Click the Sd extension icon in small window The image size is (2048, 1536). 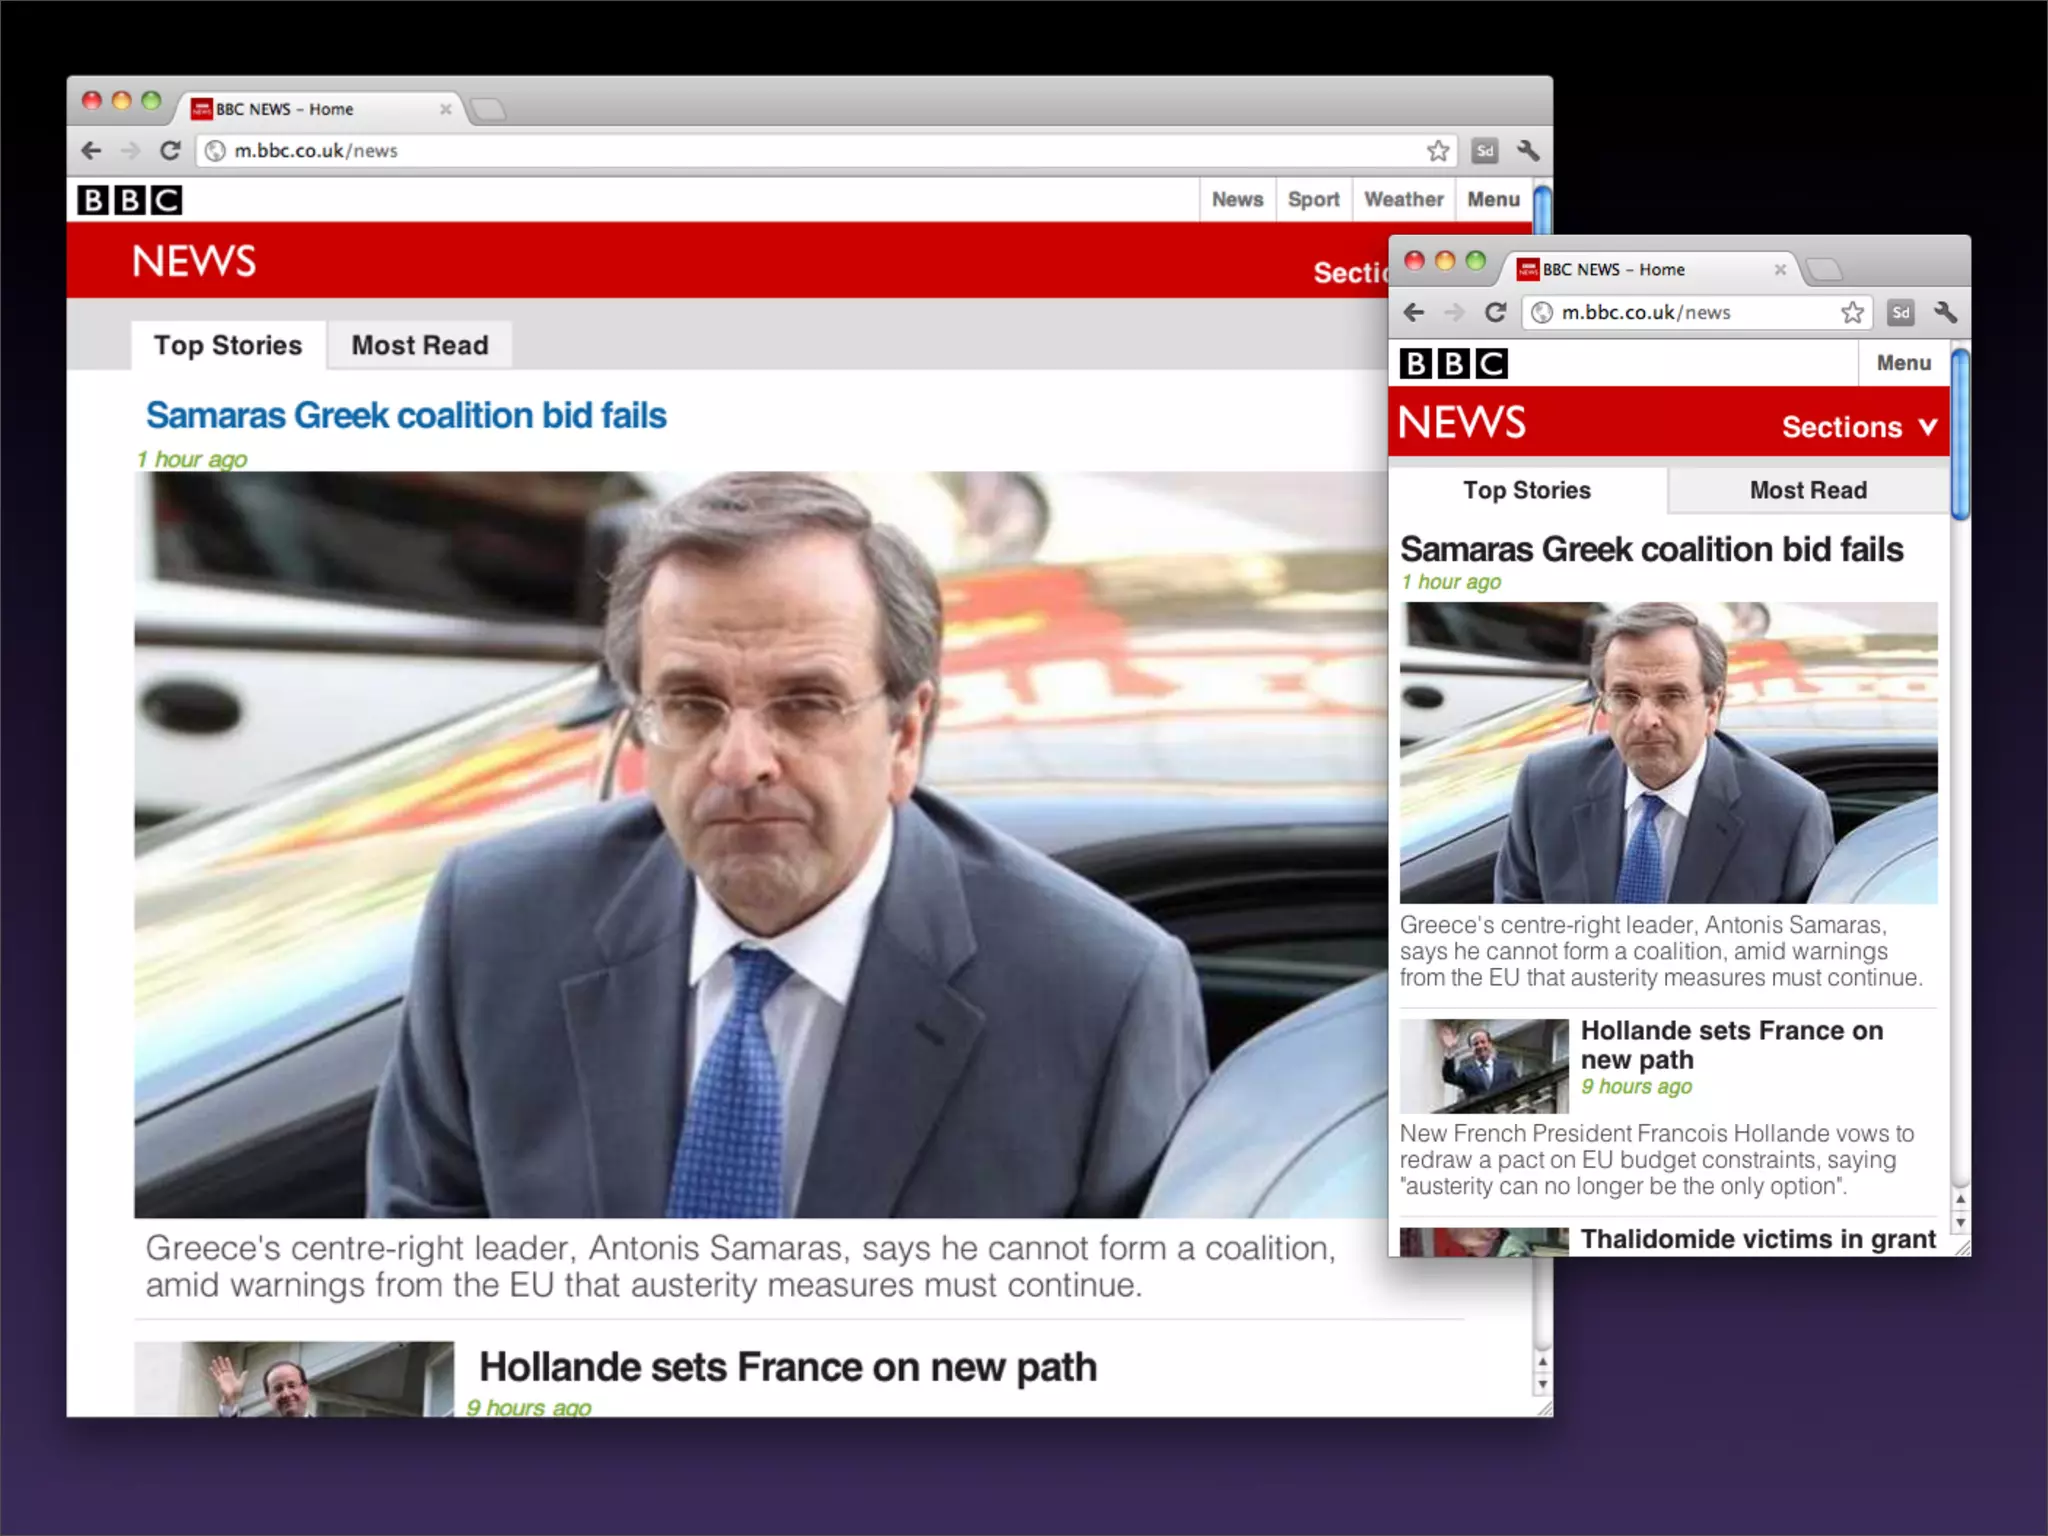tap(1900, 313)
